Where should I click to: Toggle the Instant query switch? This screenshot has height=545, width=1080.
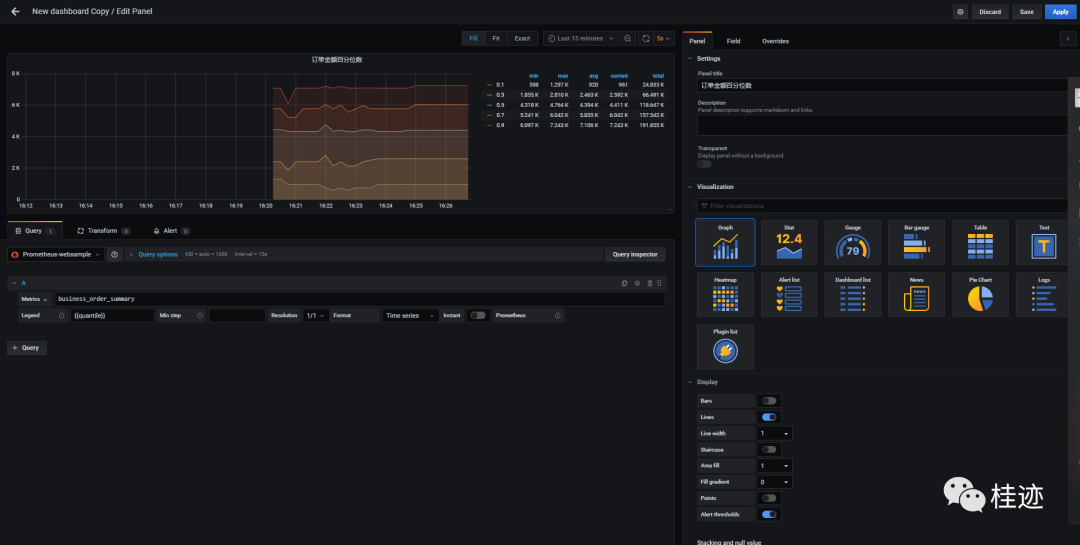point(478,316)
